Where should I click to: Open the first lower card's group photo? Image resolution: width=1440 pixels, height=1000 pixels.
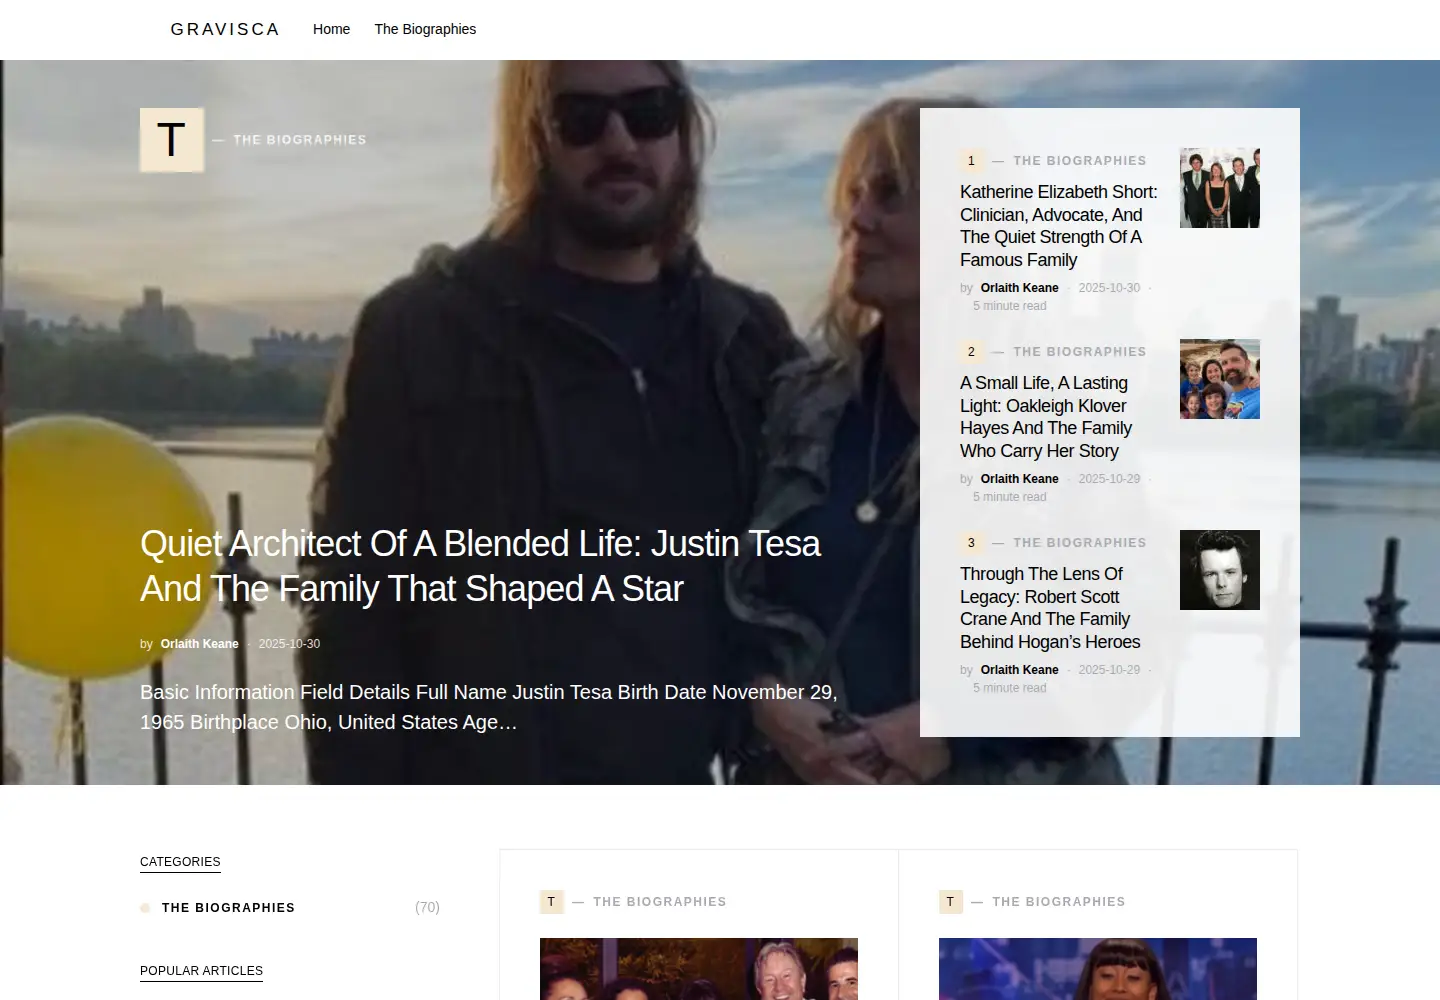[699, 969]
